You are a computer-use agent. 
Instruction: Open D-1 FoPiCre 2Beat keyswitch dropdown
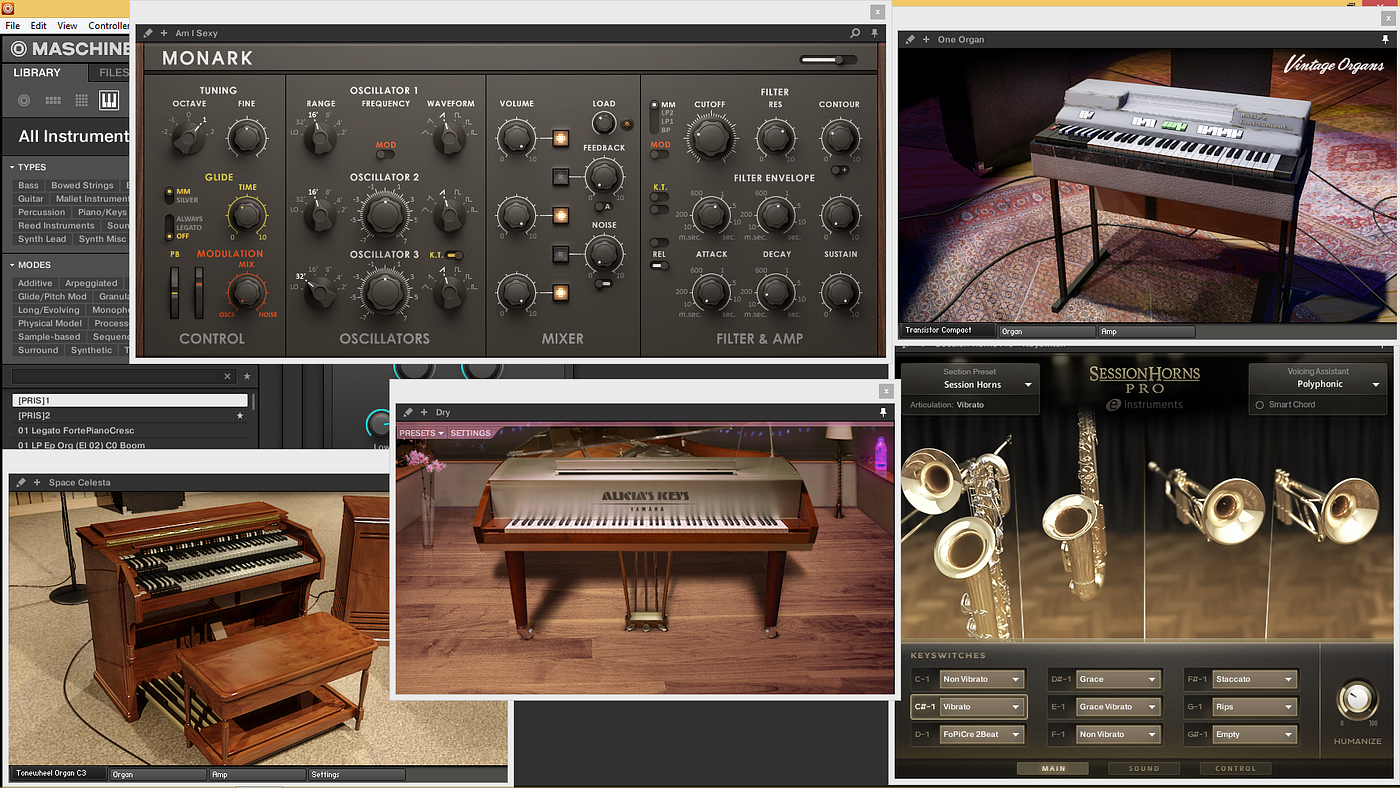coord(982,734)
